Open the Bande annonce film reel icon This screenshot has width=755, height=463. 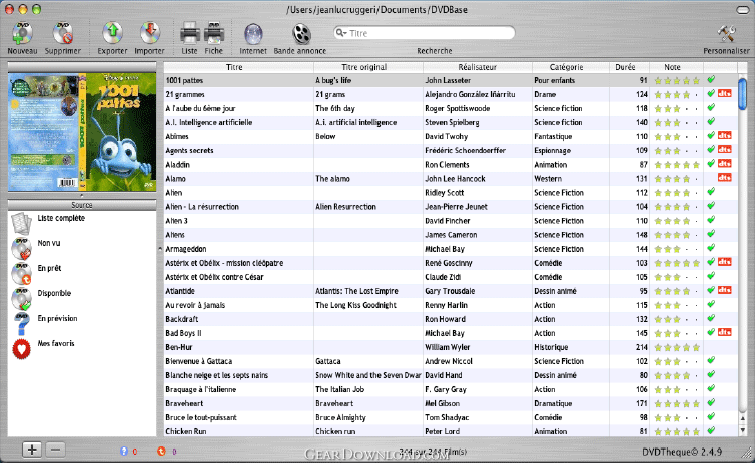tap(301, 34)
